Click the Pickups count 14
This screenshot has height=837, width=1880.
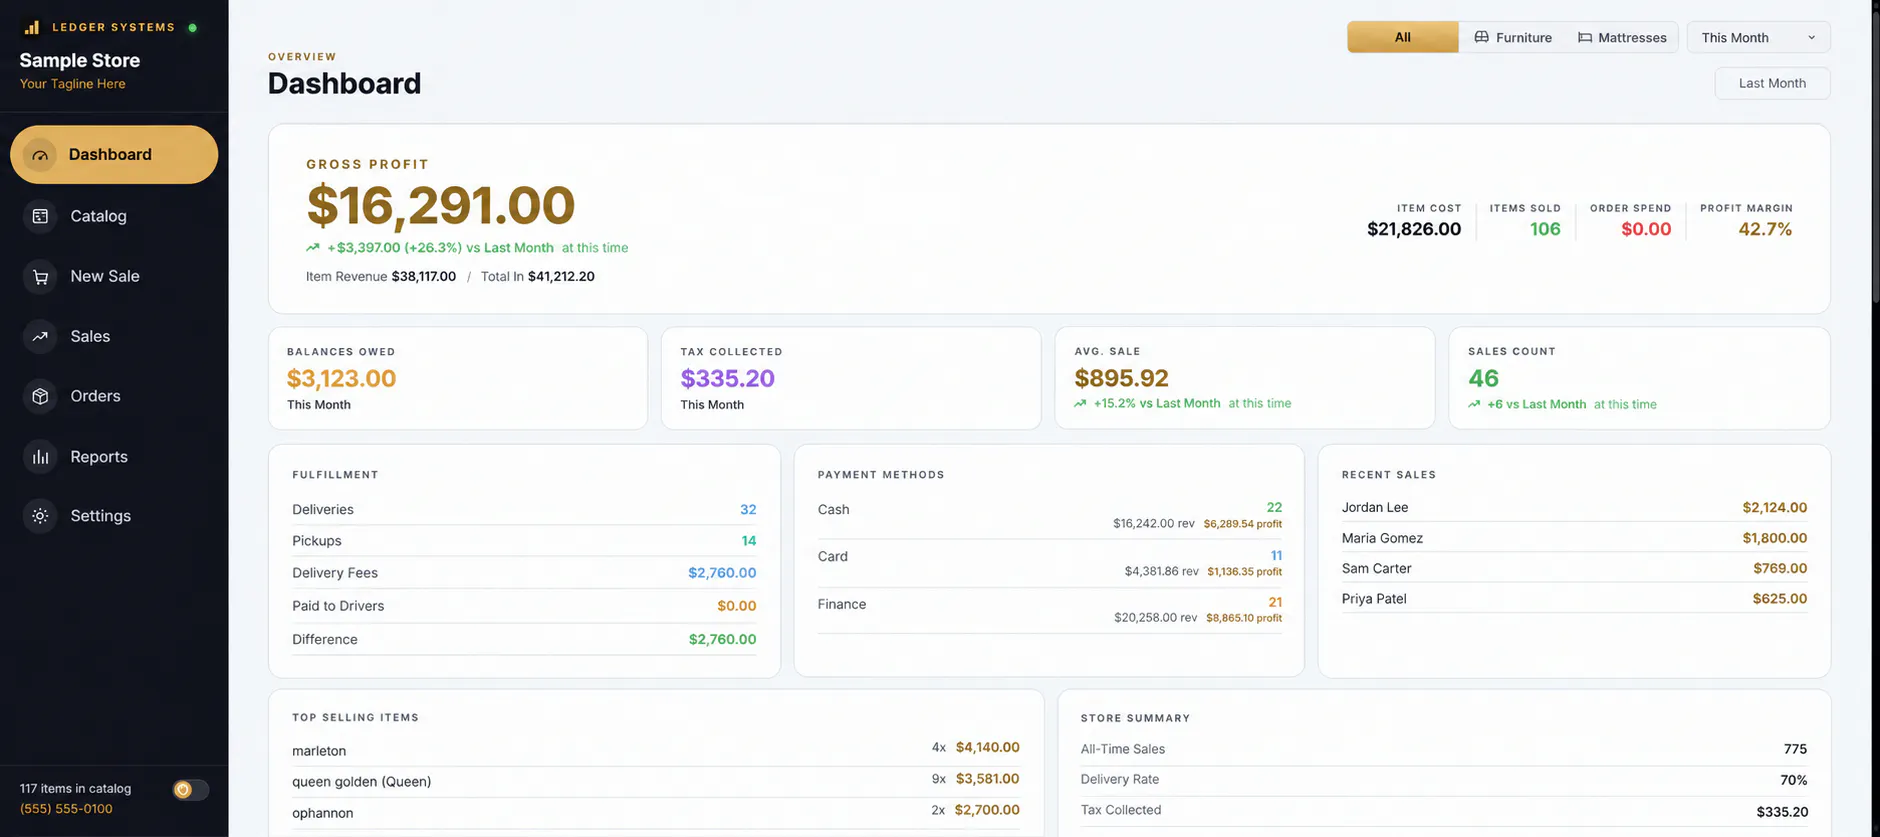coord(749,541)
